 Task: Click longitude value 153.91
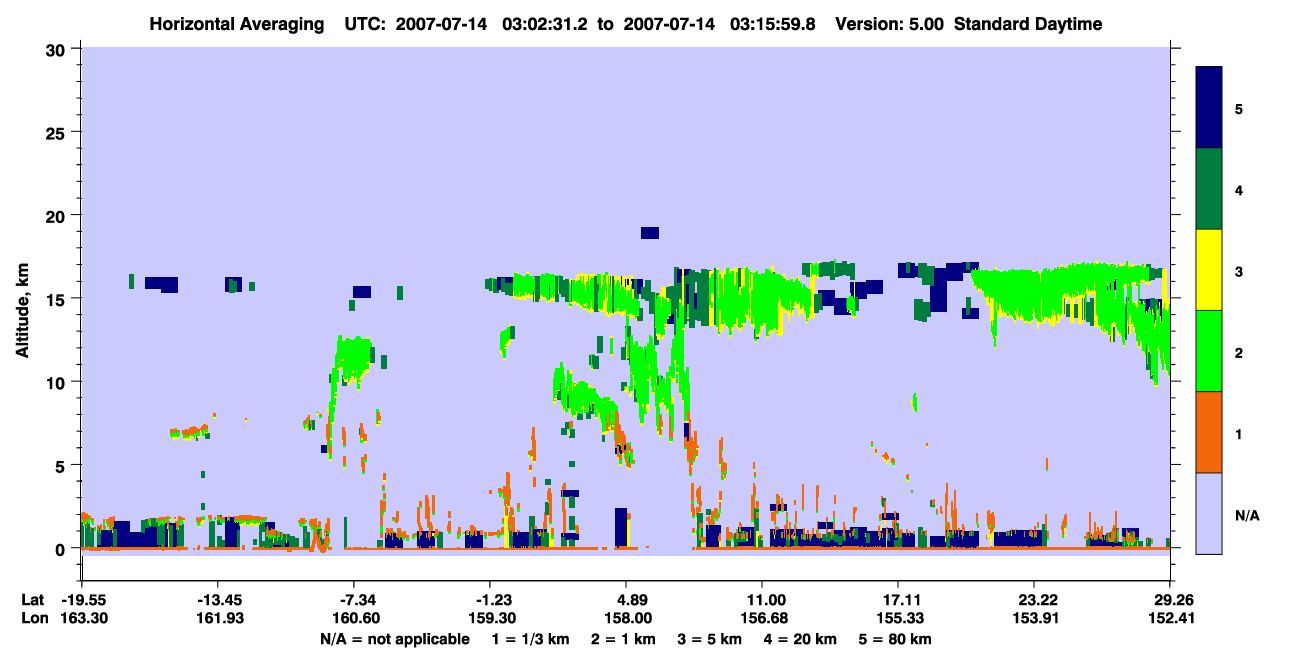[x=1034, y=618]
